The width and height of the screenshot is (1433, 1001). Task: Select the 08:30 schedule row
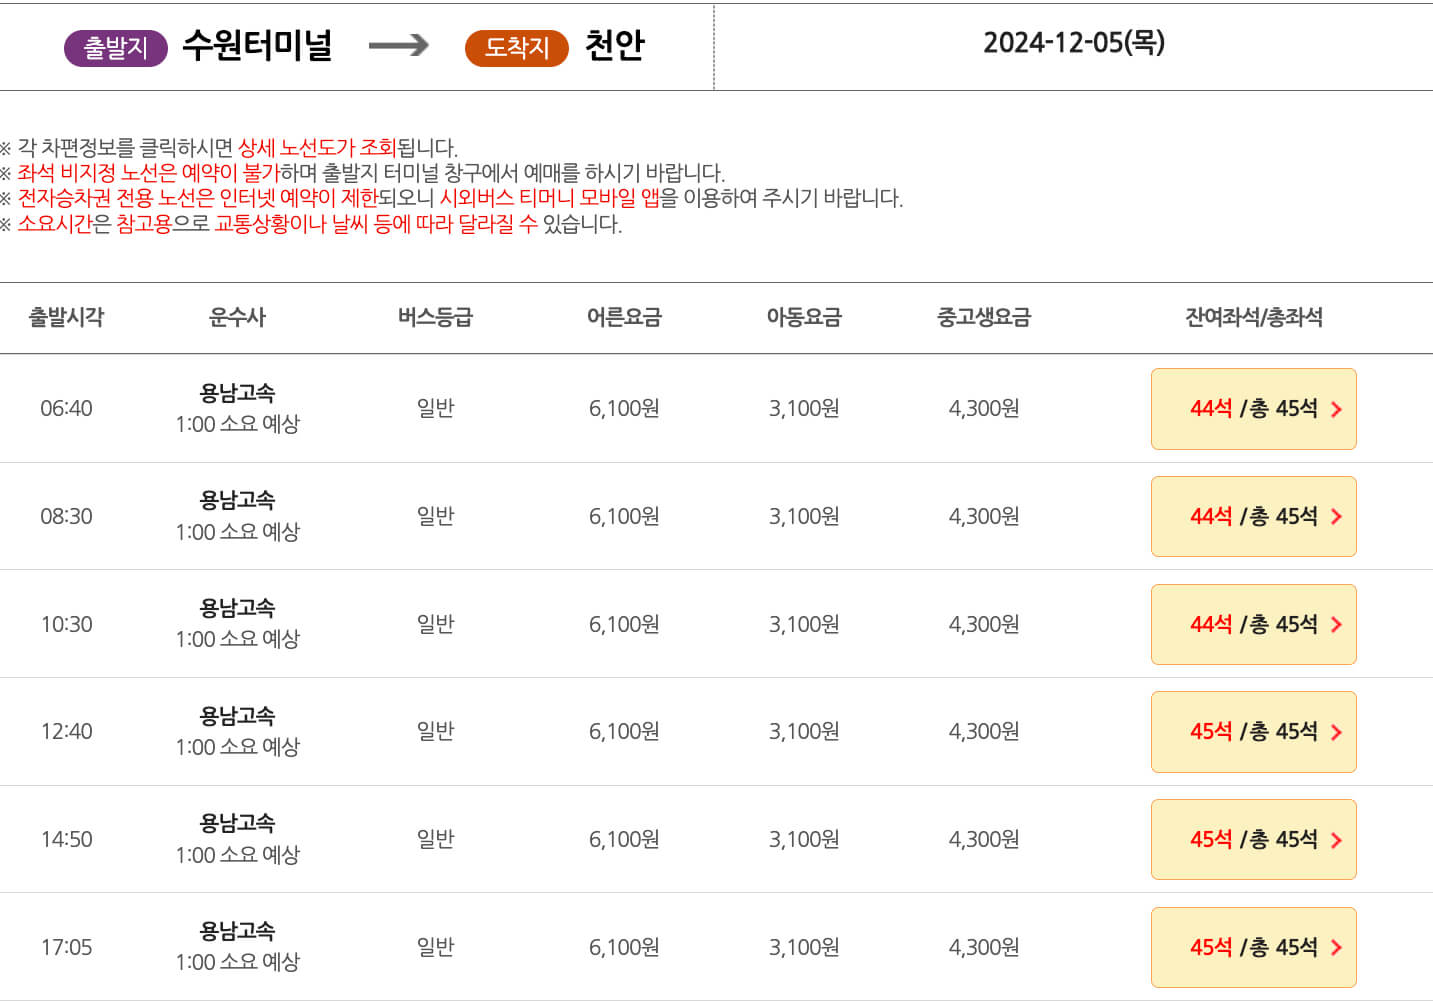coord(700,516)
